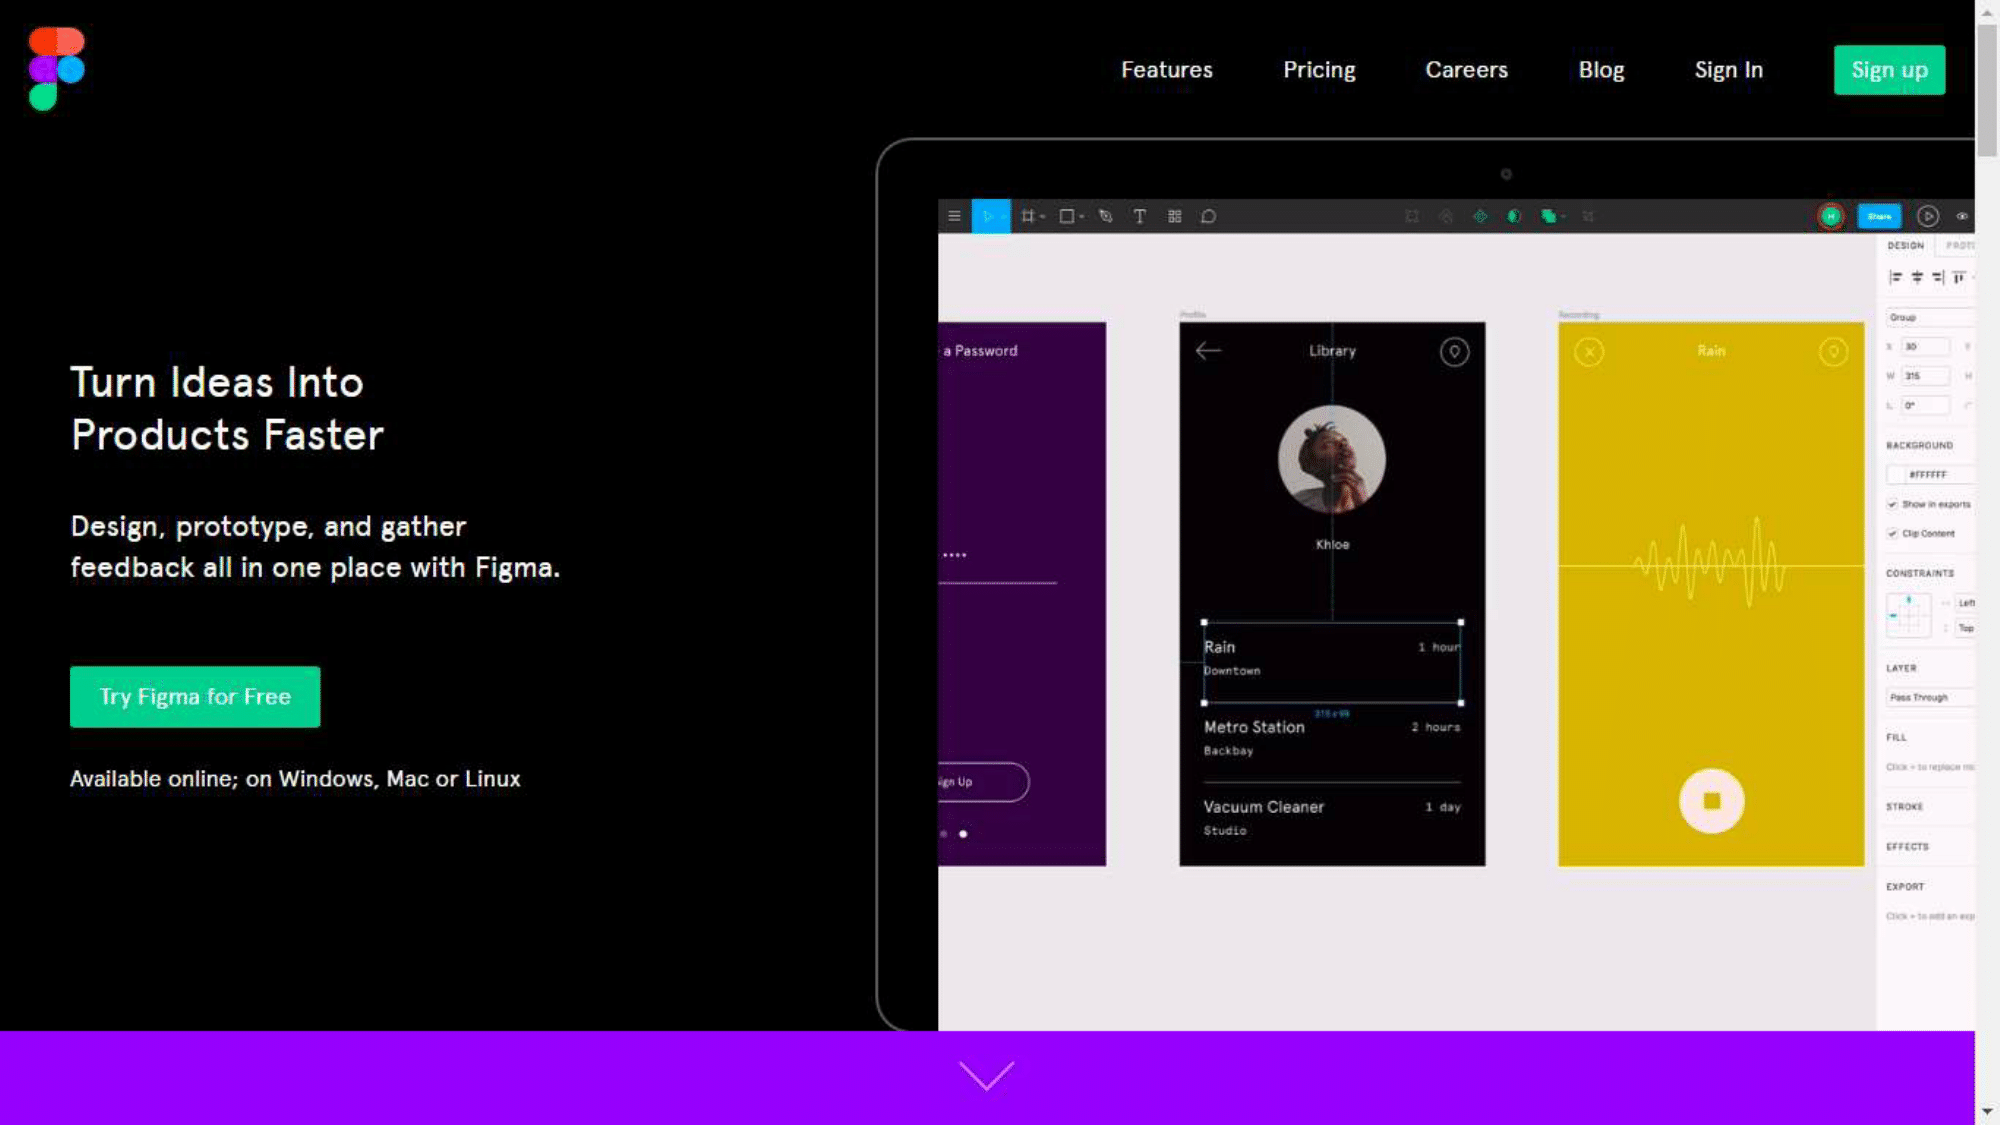Screen dimensions: 2000x1125
Task: Open the Left horizontal constraint dropdown
Action: pos(1965,603)
